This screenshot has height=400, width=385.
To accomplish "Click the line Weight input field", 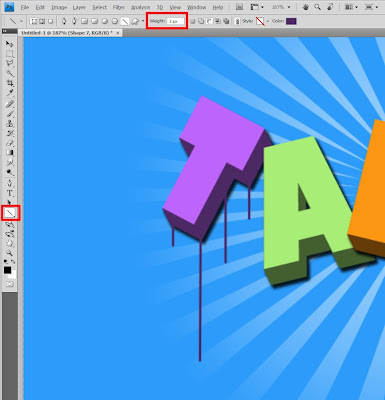I will pos(175,21).
